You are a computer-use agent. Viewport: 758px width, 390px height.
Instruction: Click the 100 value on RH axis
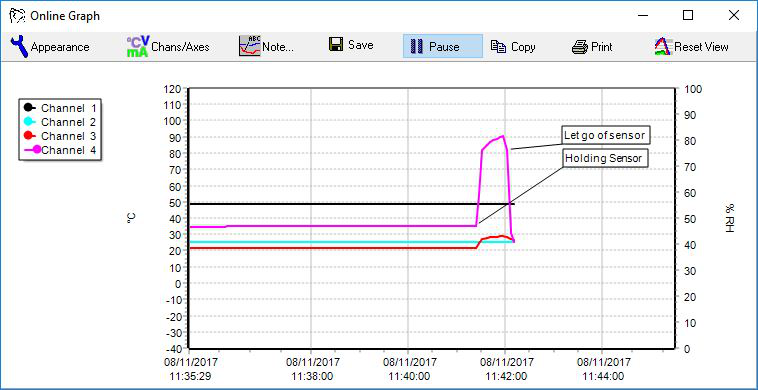coord(694,89)
